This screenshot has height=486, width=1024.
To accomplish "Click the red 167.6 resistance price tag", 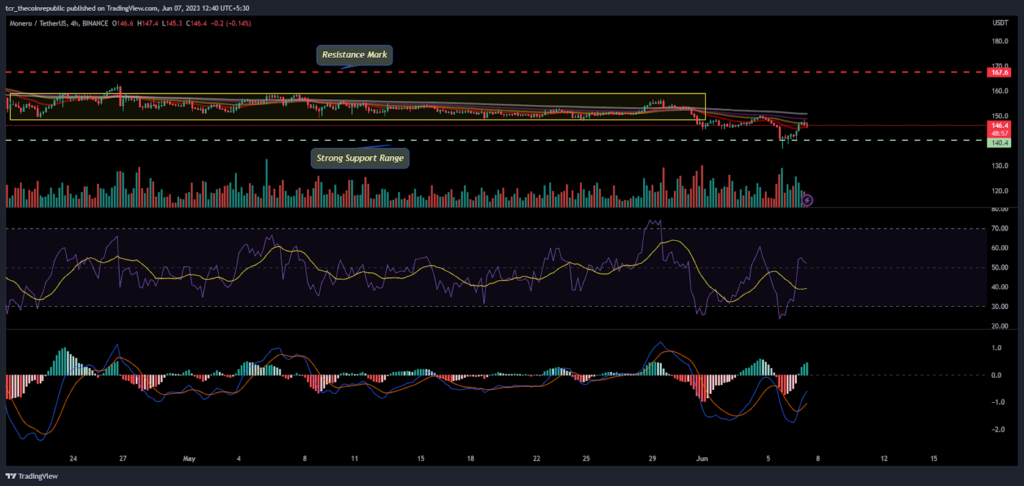I will pos(999,73).
